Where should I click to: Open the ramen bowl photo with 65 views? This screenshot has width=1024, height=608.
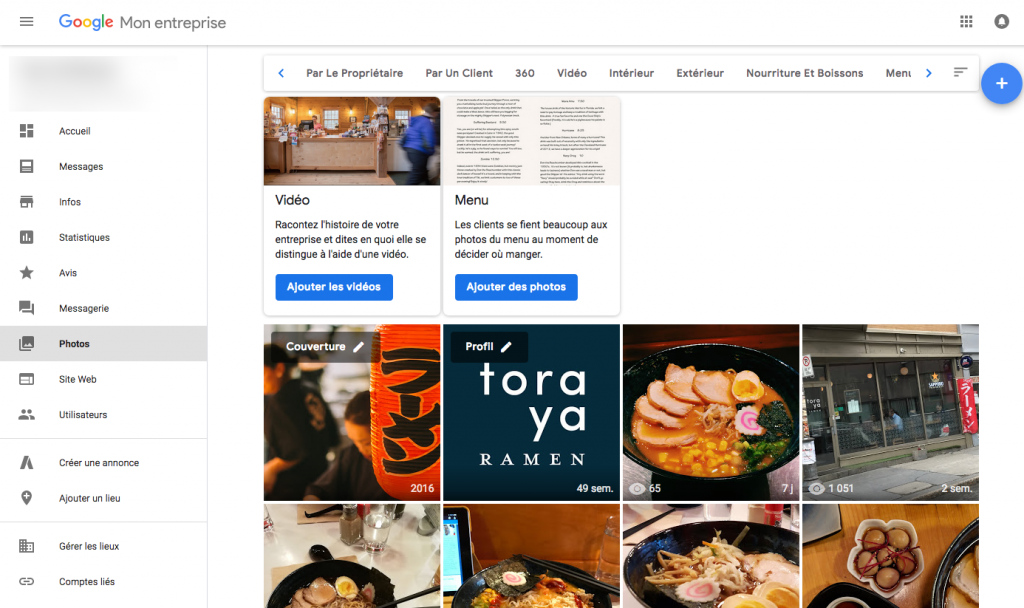click(x=711, y=413)
